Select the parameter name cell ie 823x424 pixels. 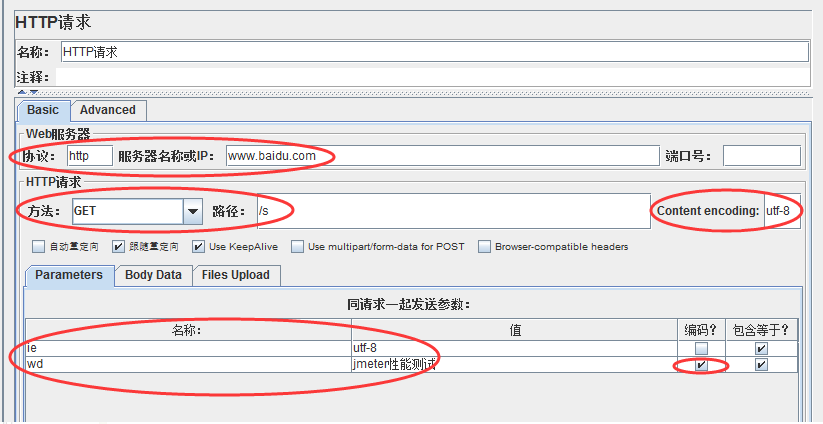pyautogui.click(x=188, y=348)
